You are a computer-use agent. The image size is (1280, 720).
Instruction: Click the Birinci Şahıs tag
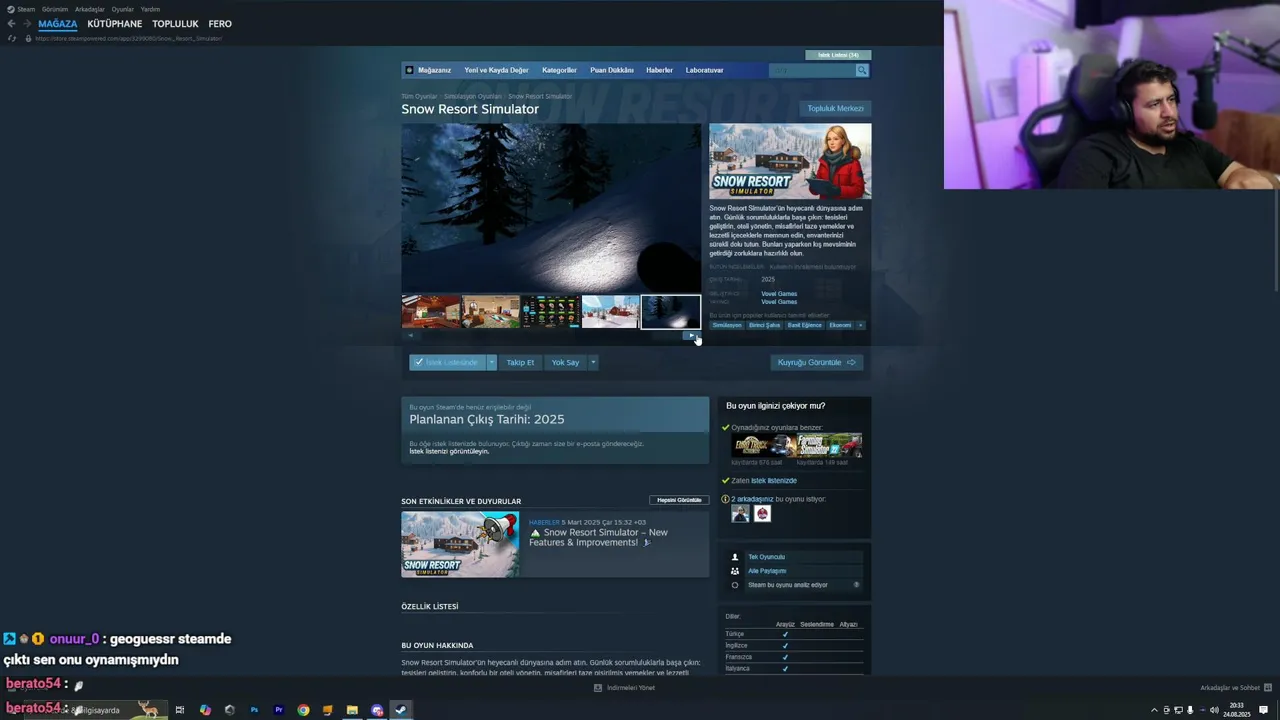pos(765,325)
